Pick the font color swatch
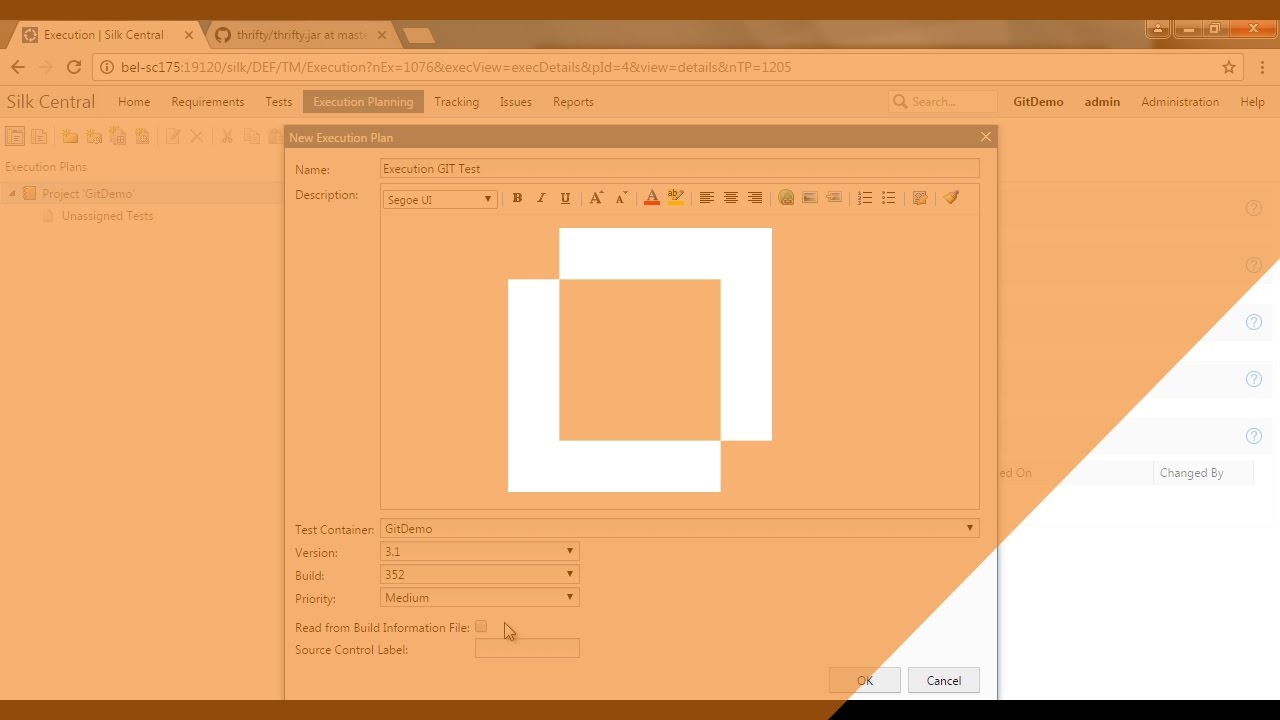Viewport: 1280px width, 720px height. tap(652, 198)
